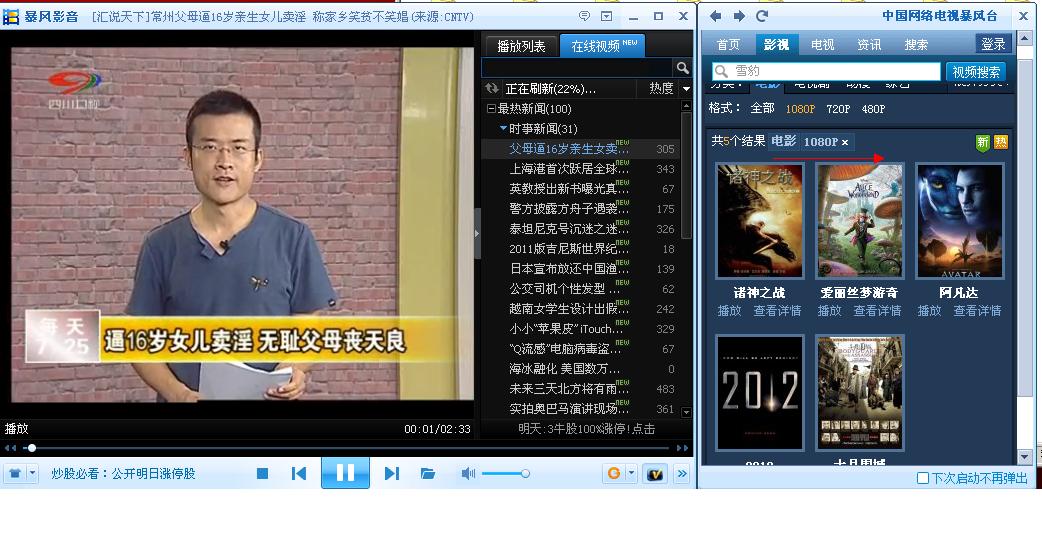Open the 爱丽丝梦游奇 poster thumbnail
The image size is (1042, 540).
(x=860, y=221)
